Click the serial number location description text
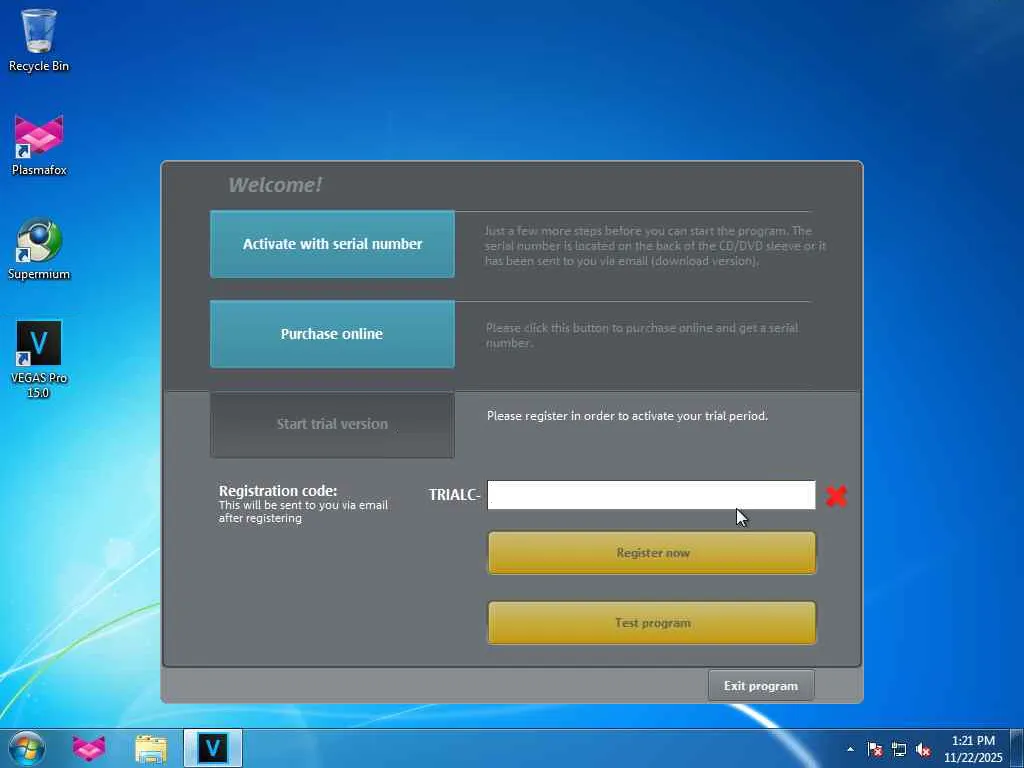This screenshot has width=1024, height=768. tap(655, 246)
